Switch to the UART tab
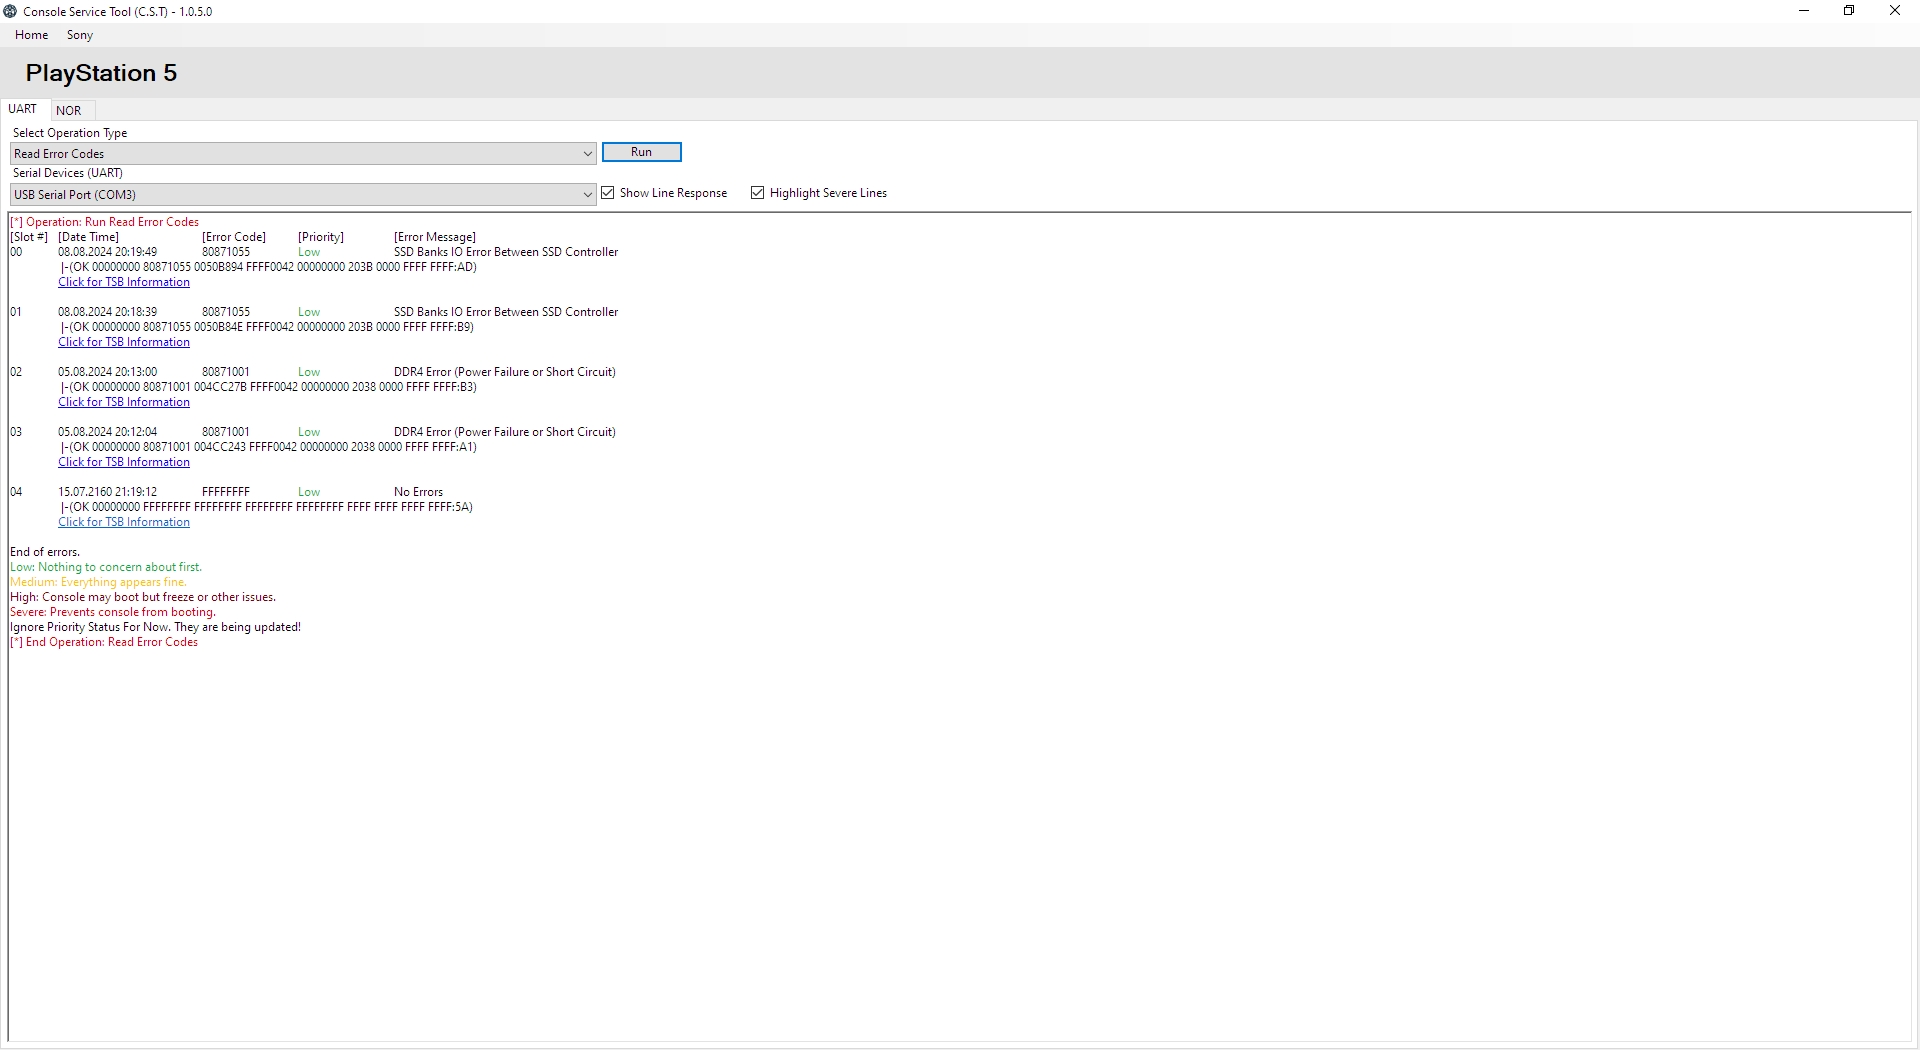1920x1050 pixels. pyautogui.click(x=23, y=109)
